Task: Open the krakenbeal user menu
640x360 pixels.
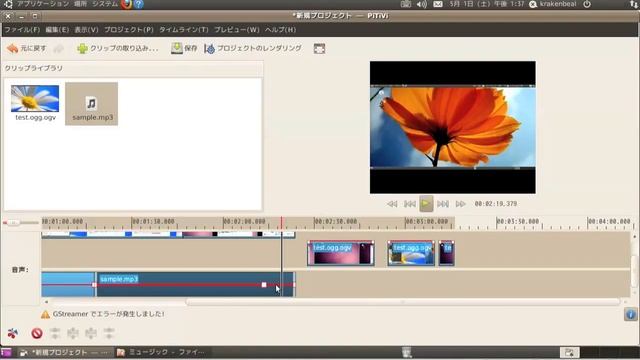Action: click(553, 4)
